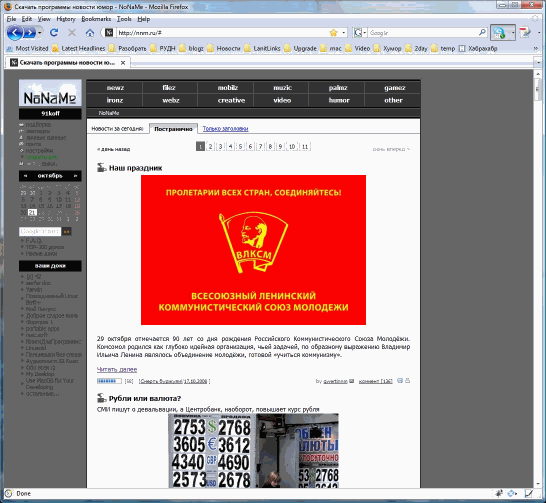This screenshot has width=546, height=503.
Task: Click the Stop loading X icon
Action: 72,33
